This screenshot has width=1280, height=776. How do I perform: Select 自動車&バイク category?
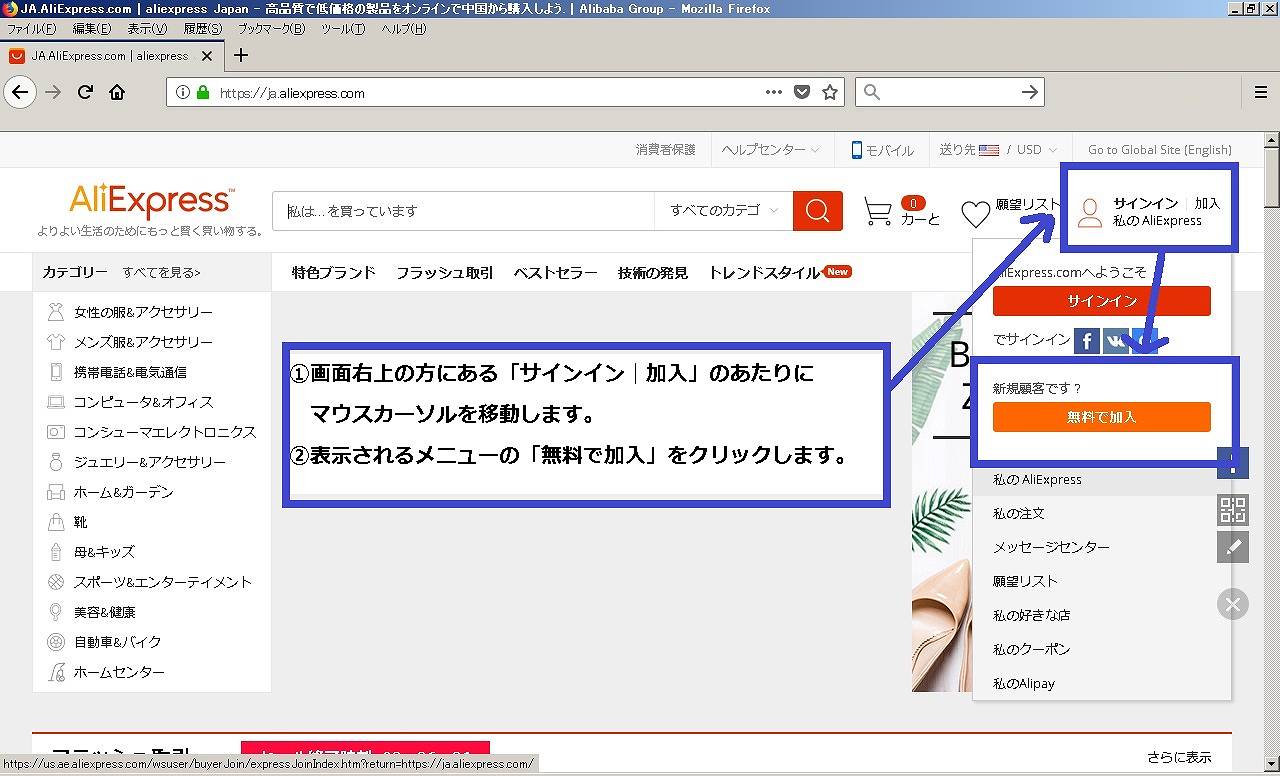pyautogui.click(x=117, y=642)
